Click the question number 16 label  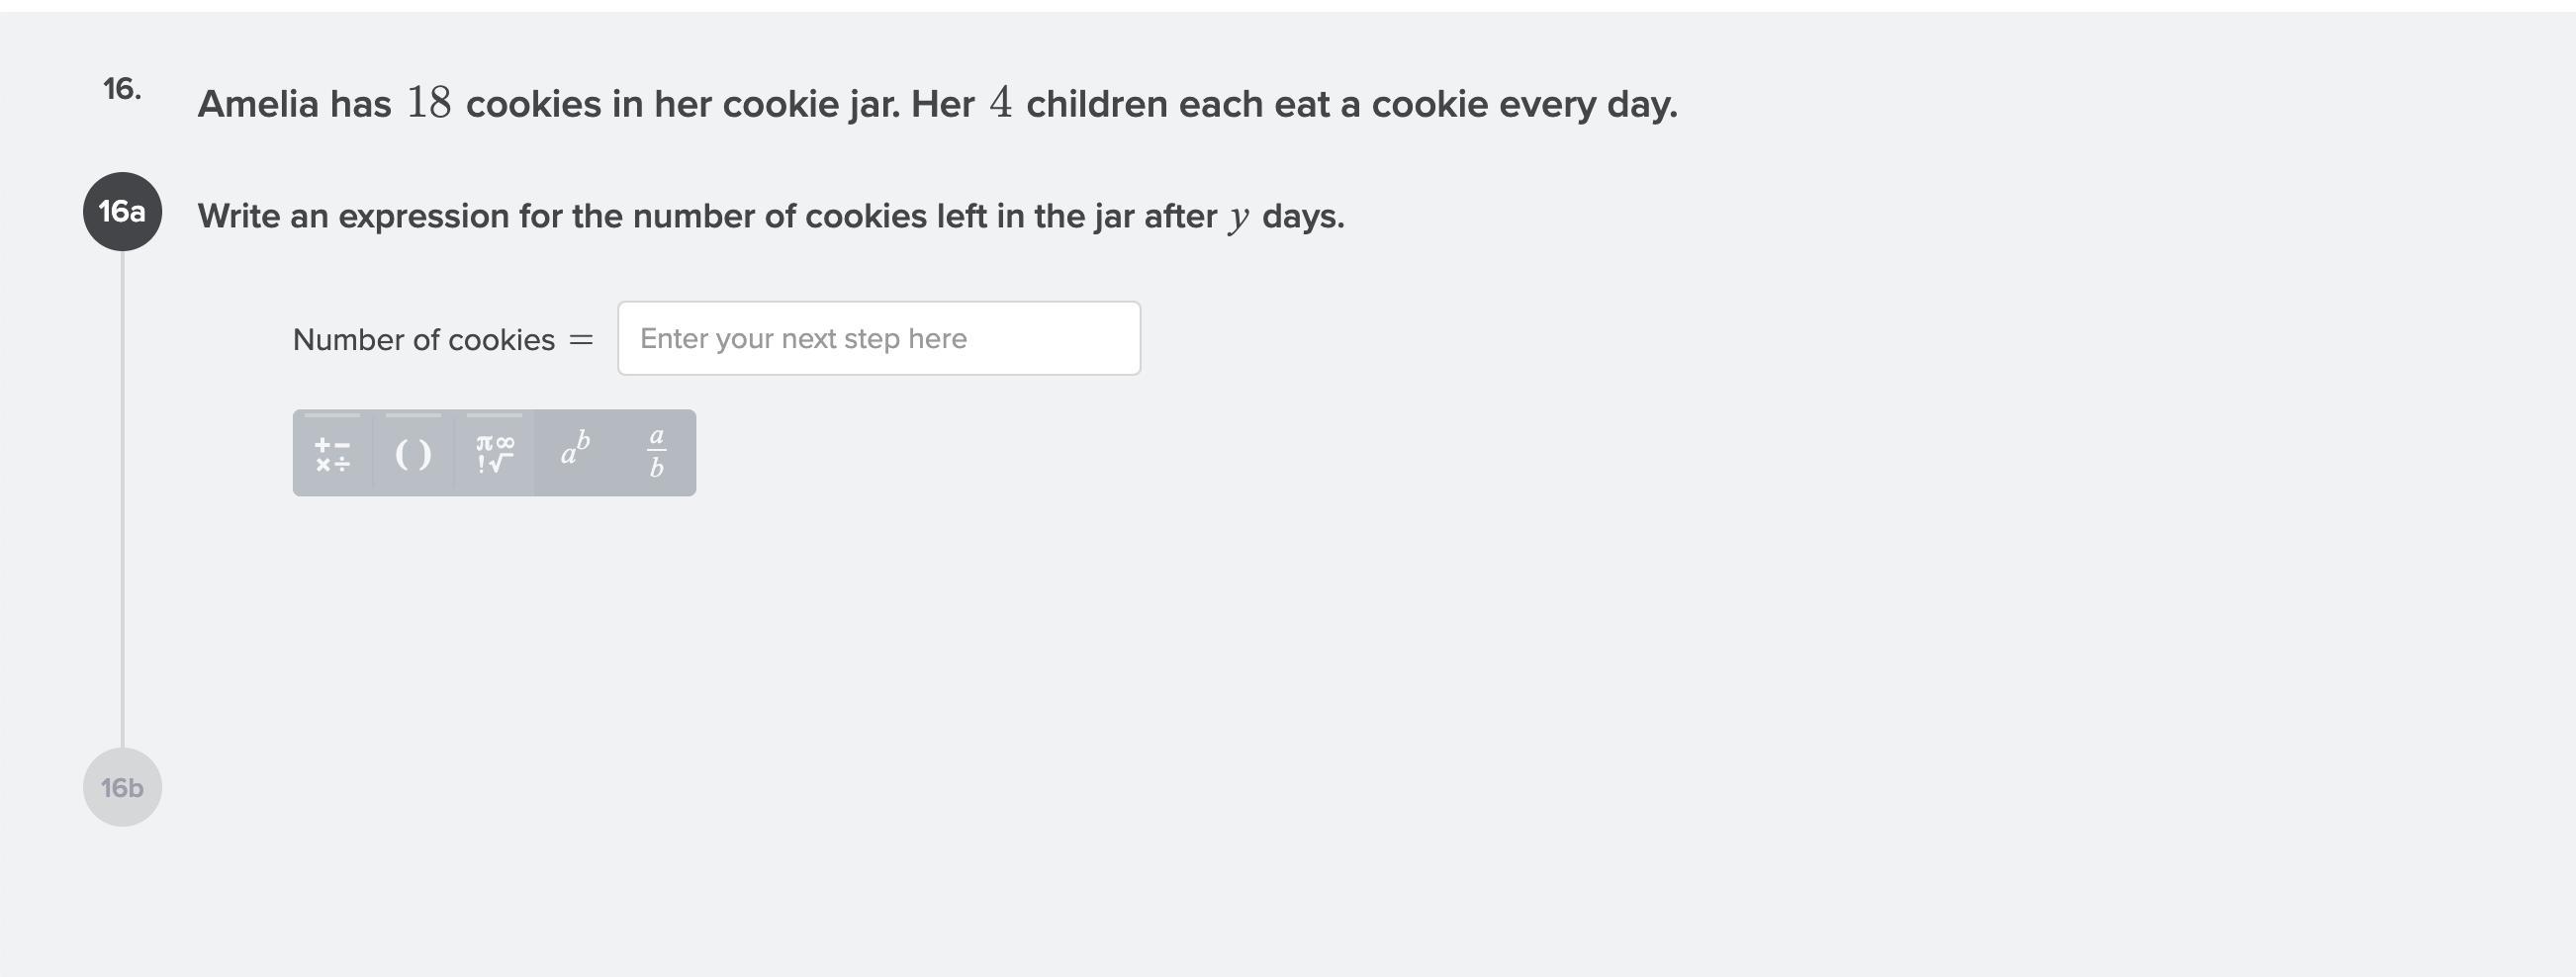tap(122, 90)
